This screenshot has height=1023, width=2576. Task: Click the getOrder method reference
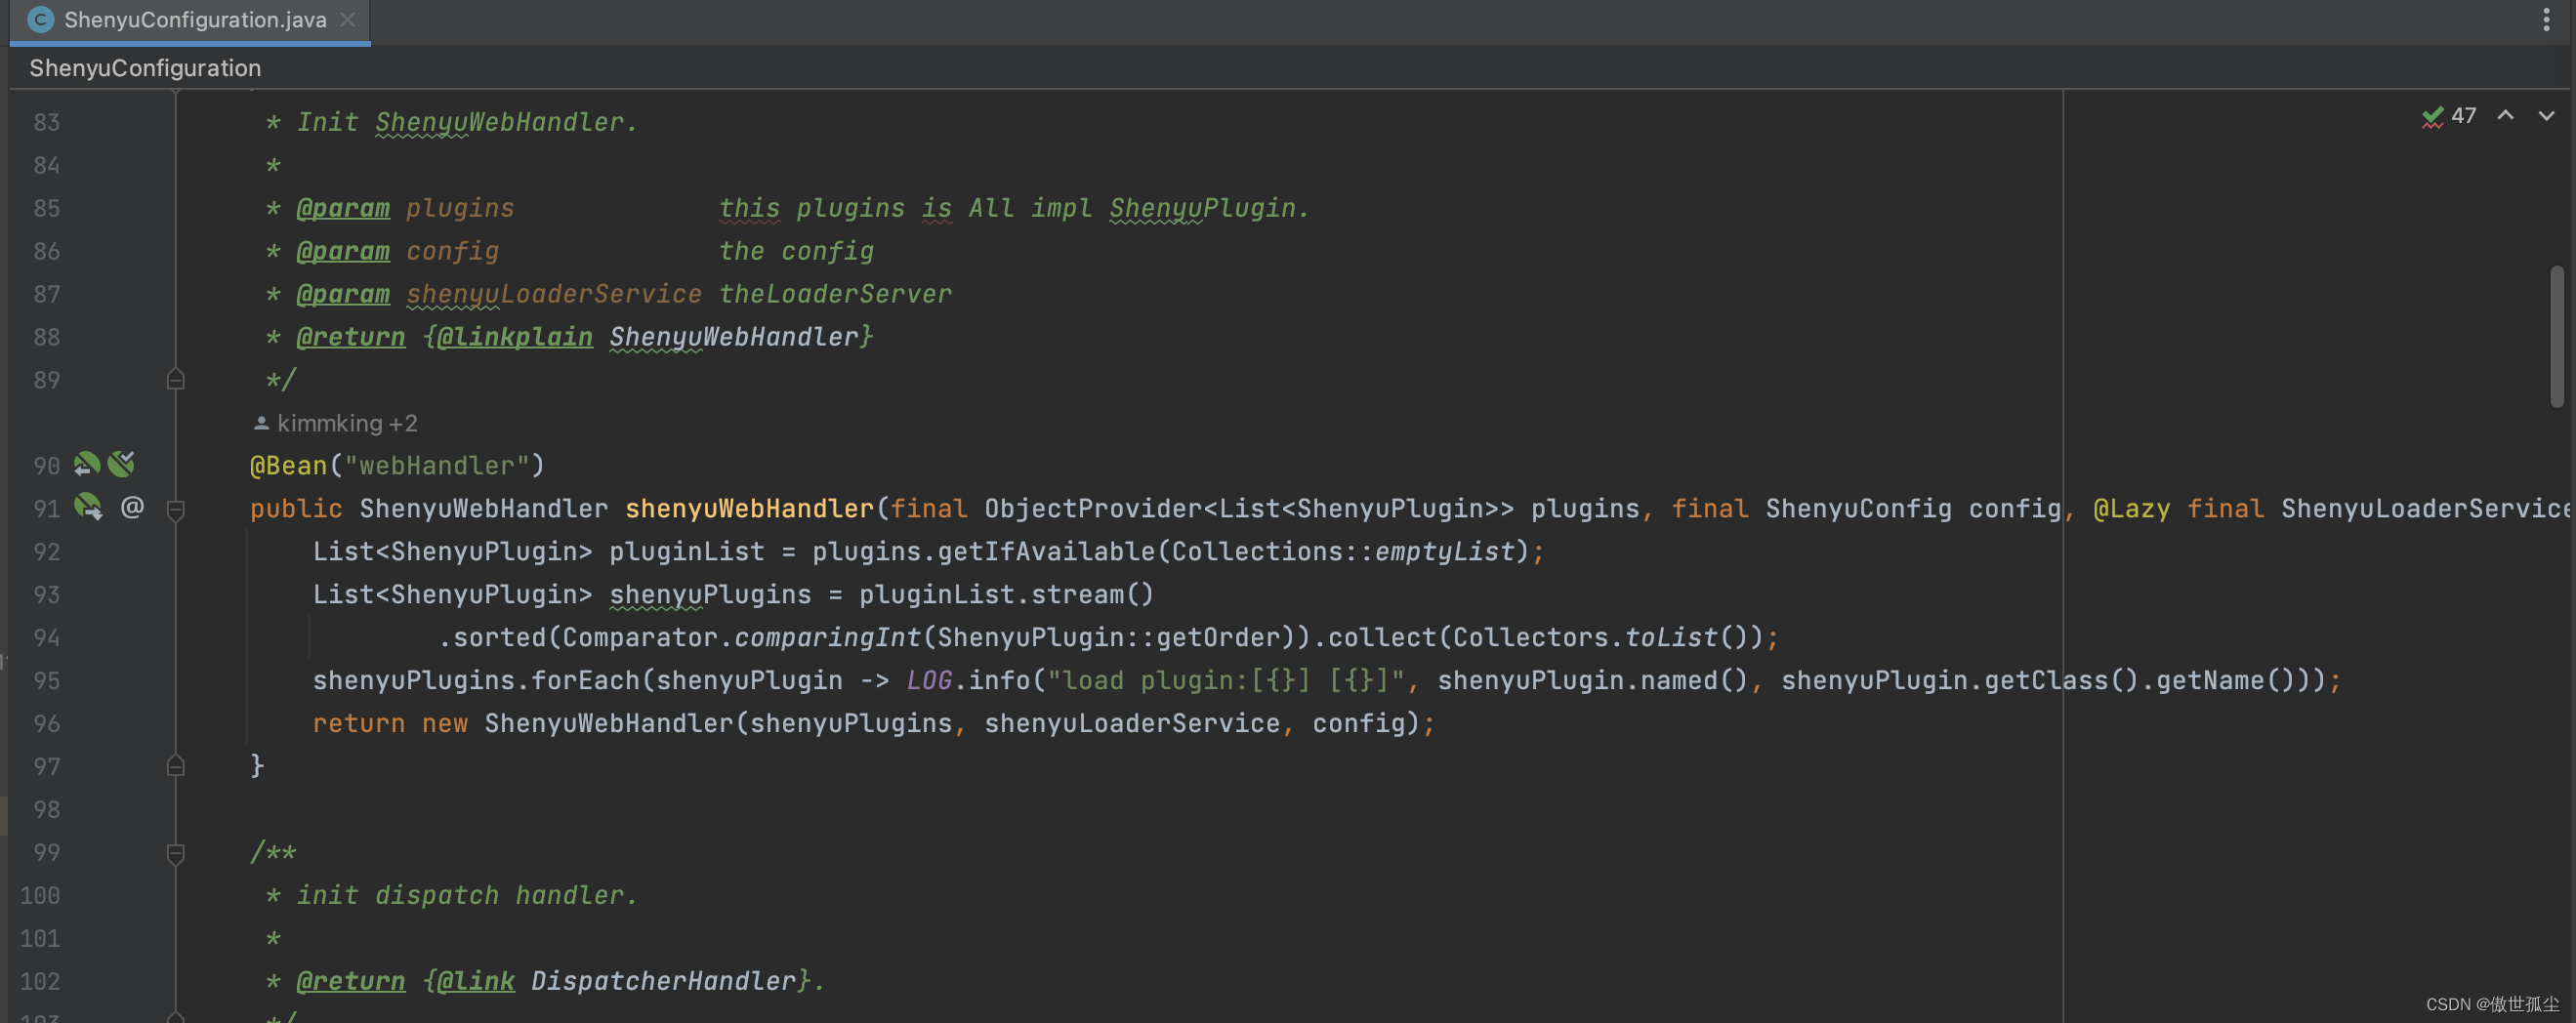tap(1218, 638)
